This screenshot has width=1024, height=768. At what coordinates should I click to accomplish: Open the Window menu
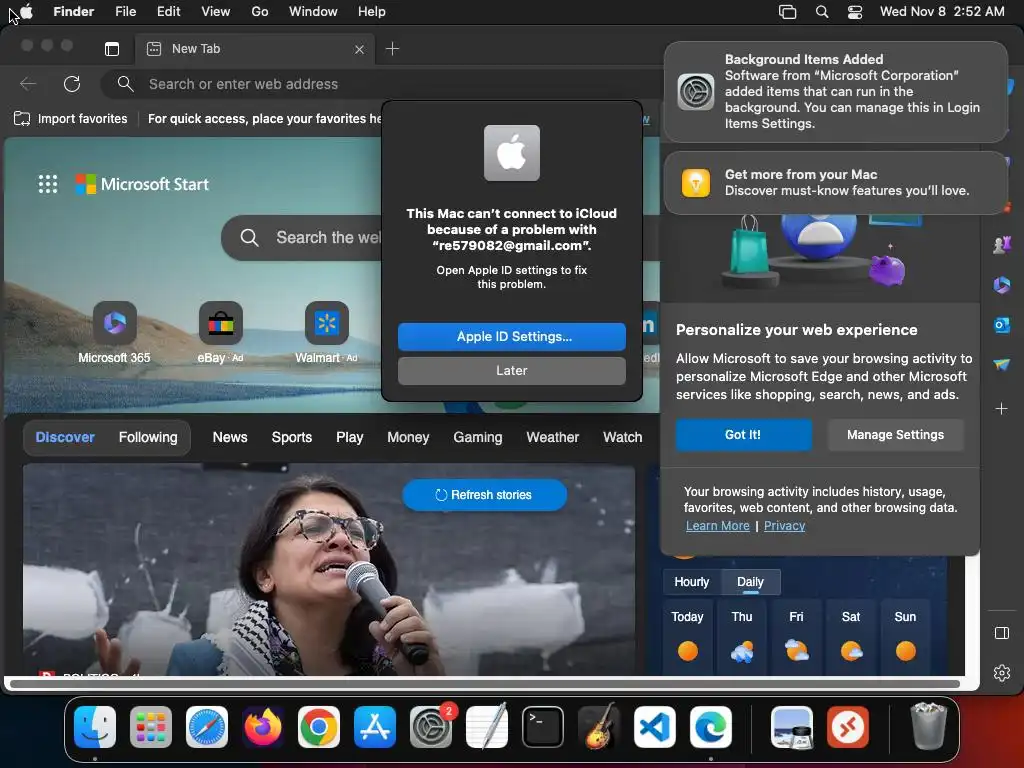[313, 12]
